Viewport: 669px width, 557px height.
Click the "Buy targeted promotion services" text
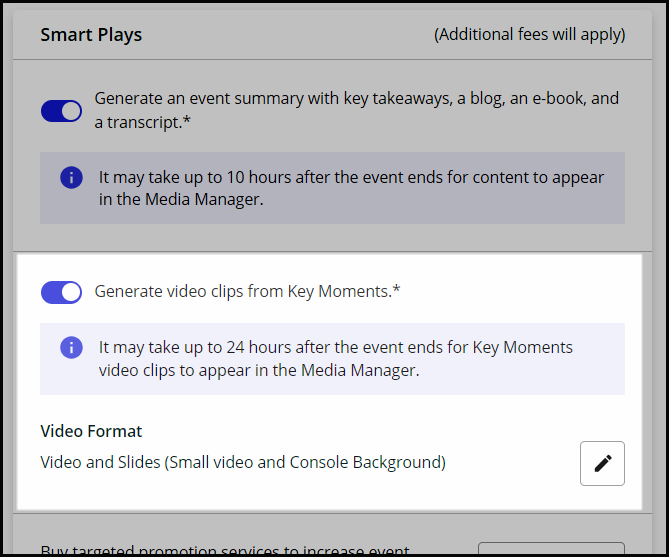point(224,550)
